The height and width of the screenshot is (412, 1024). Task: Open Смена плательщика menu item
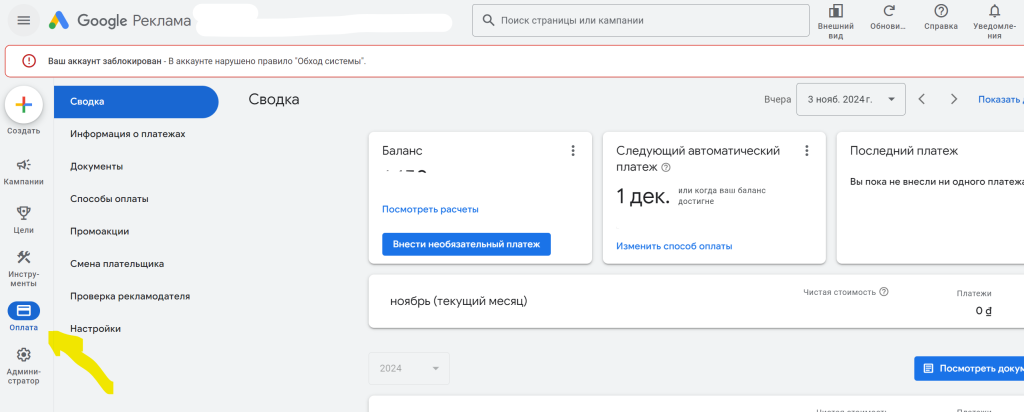coord(117,264)
